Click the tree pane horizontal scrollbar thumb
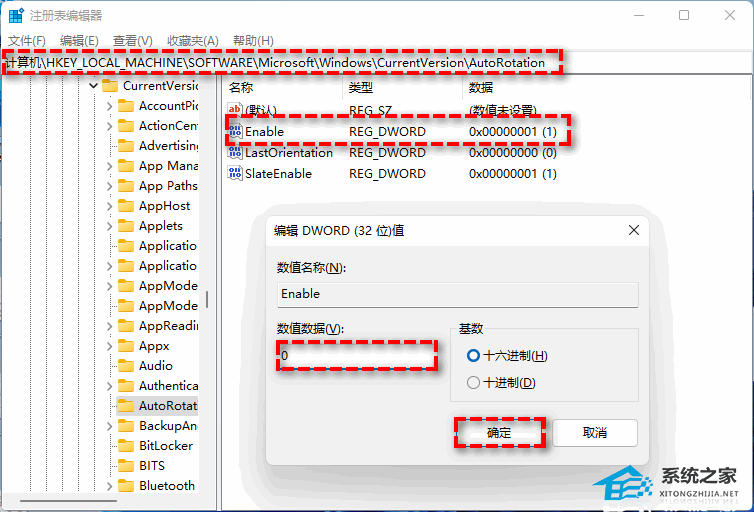 pyautogui.click(x=68, y=500)
